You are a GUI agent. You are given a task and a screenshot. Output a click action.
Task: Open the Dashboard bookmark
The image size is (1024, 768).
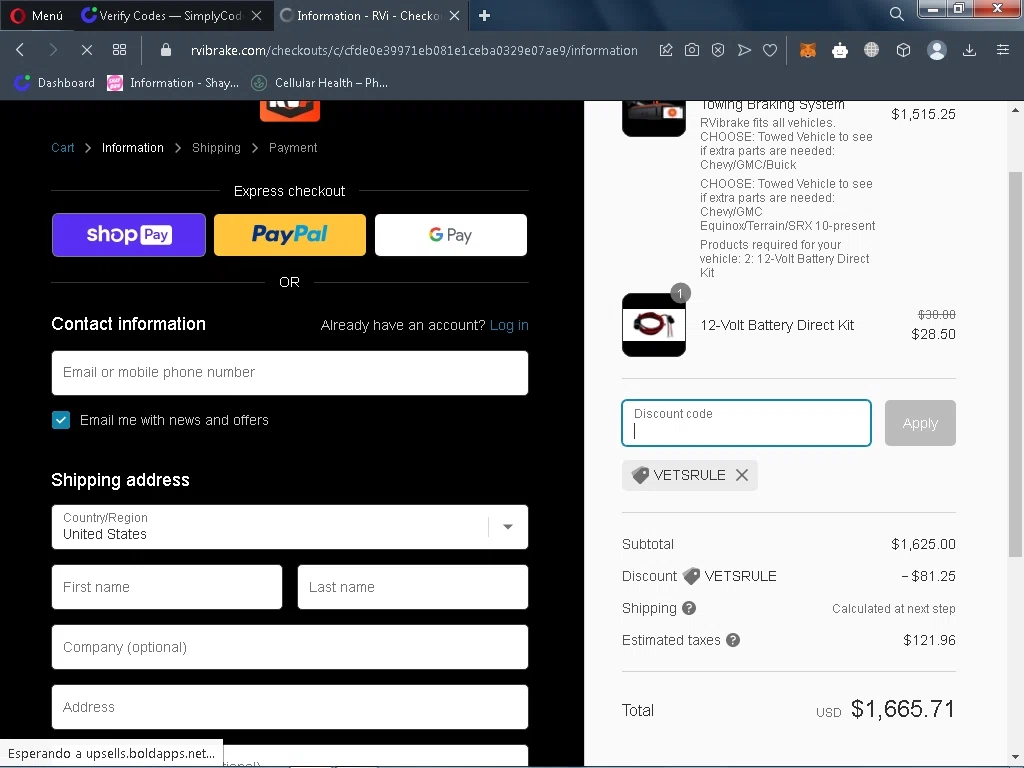pyautogui.click(x=55, y=83)
